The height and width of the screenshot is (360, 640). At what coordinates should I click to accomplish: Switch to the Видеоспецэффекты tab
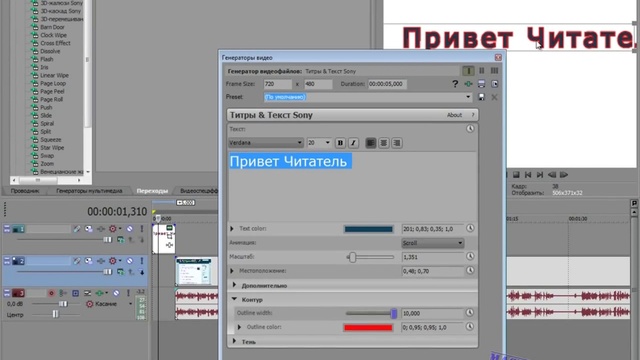198,191
